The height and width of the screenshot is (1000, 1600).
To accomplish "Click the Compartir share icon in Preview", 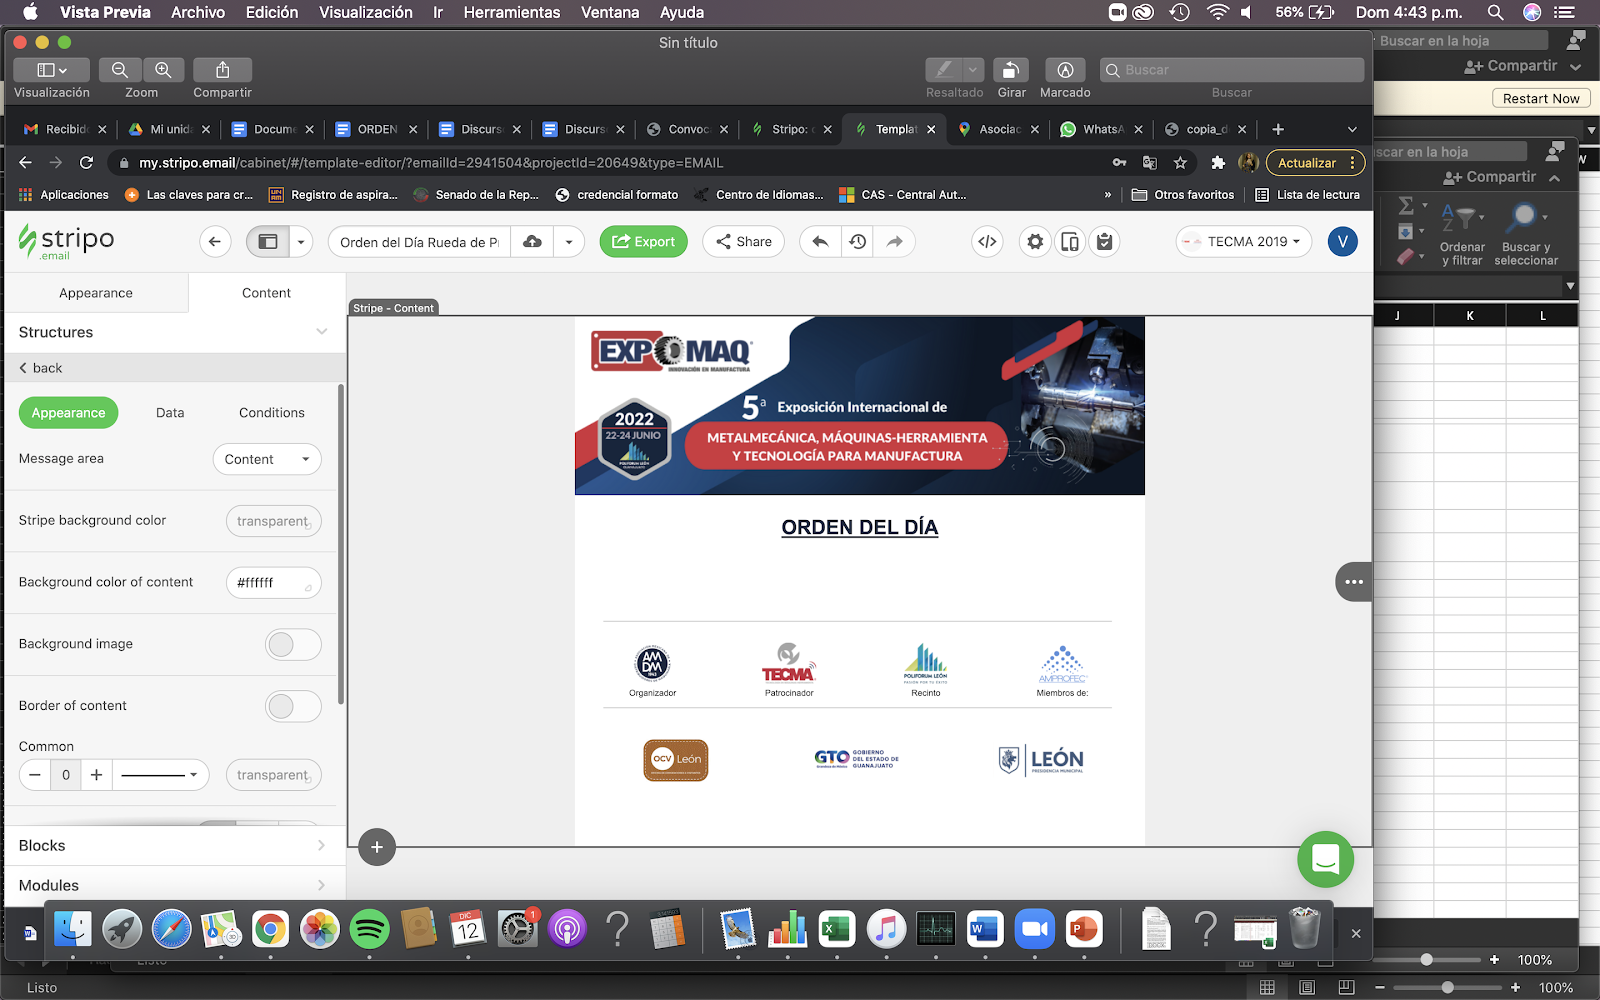I will pos(222,69).
